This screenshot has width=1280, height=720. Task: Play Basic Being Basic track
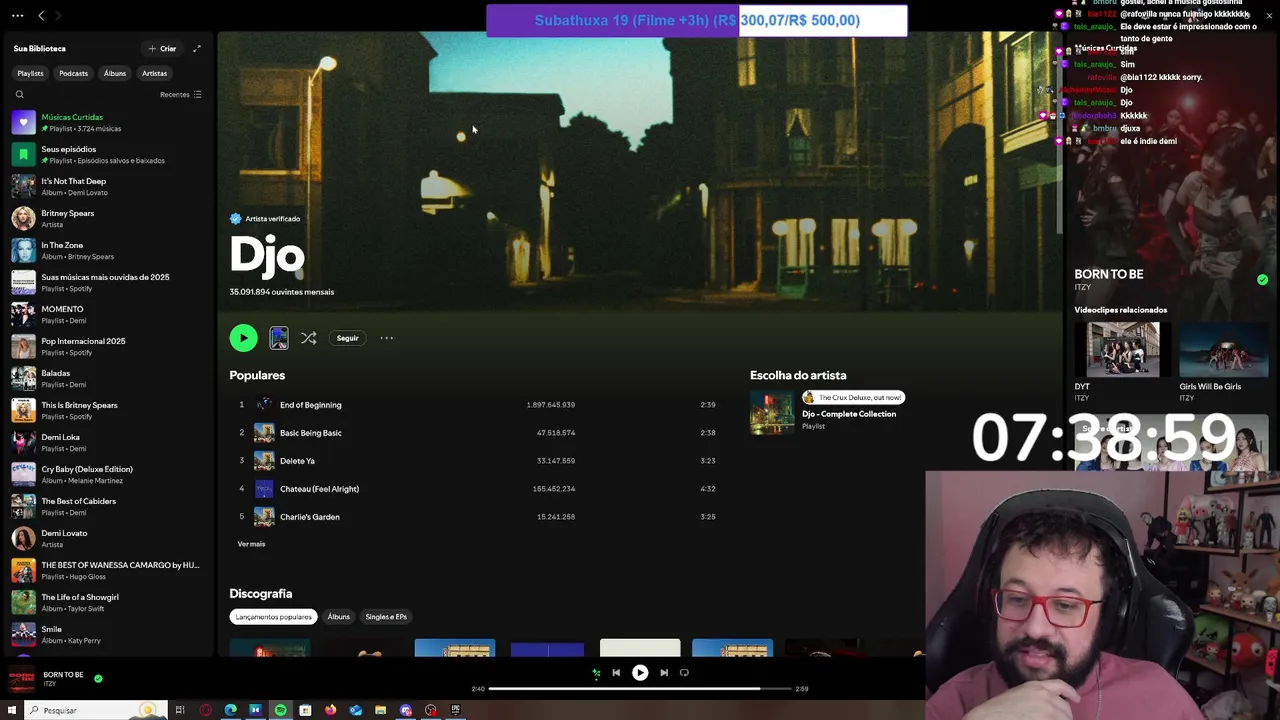coord(476,433)
